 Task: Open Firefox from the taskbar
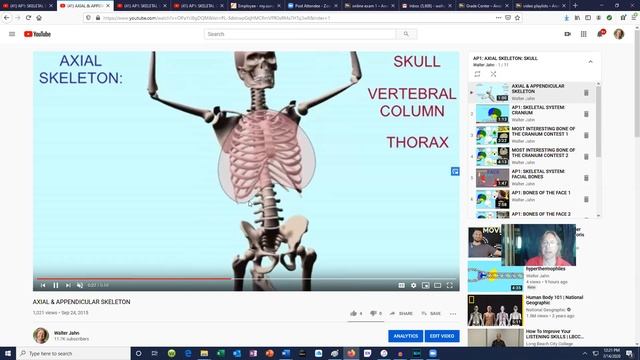point(351,353)
